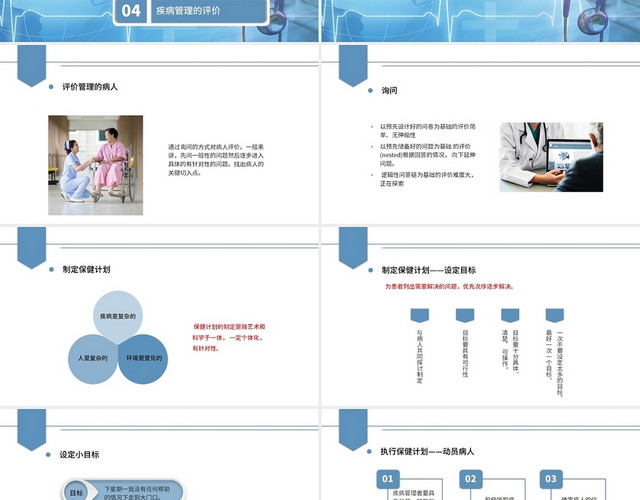Select the red line "为患者列出需要解决的问题"
640x500 pixels.
coord(449,287)
